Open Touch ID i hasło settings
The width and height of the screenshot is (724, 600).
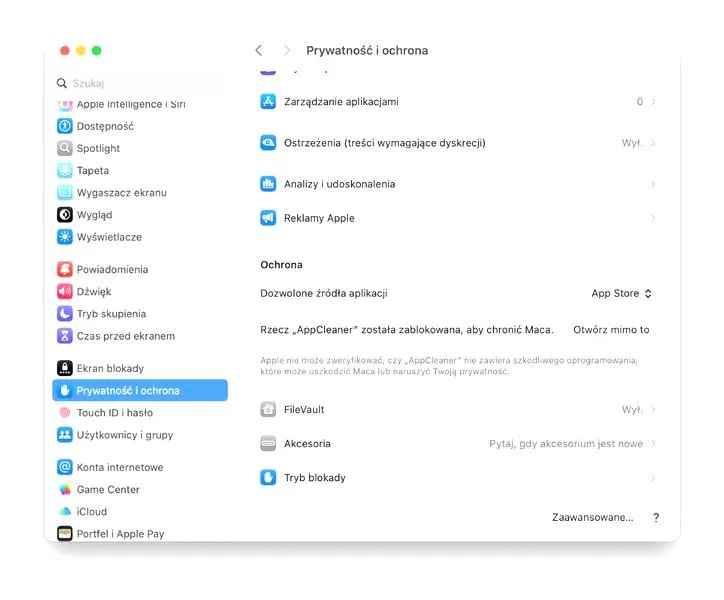coord(115,412)
